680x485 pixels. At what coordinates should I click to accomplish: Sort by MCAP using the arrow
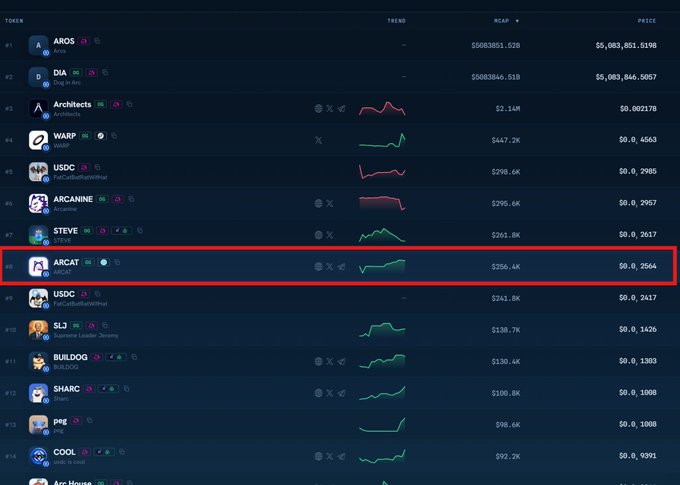click(517, 21)
